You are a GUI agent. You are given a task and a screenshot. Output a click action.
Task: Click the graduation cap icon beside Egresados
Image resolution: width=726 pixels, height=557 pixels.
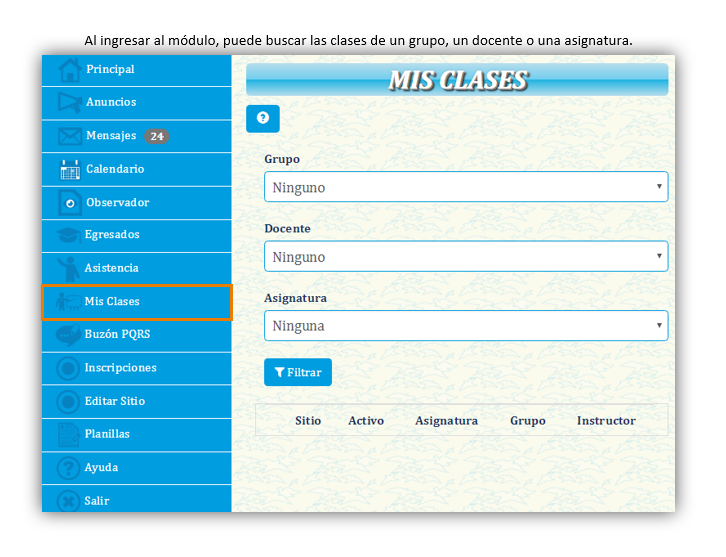click(x=68, y=235)
